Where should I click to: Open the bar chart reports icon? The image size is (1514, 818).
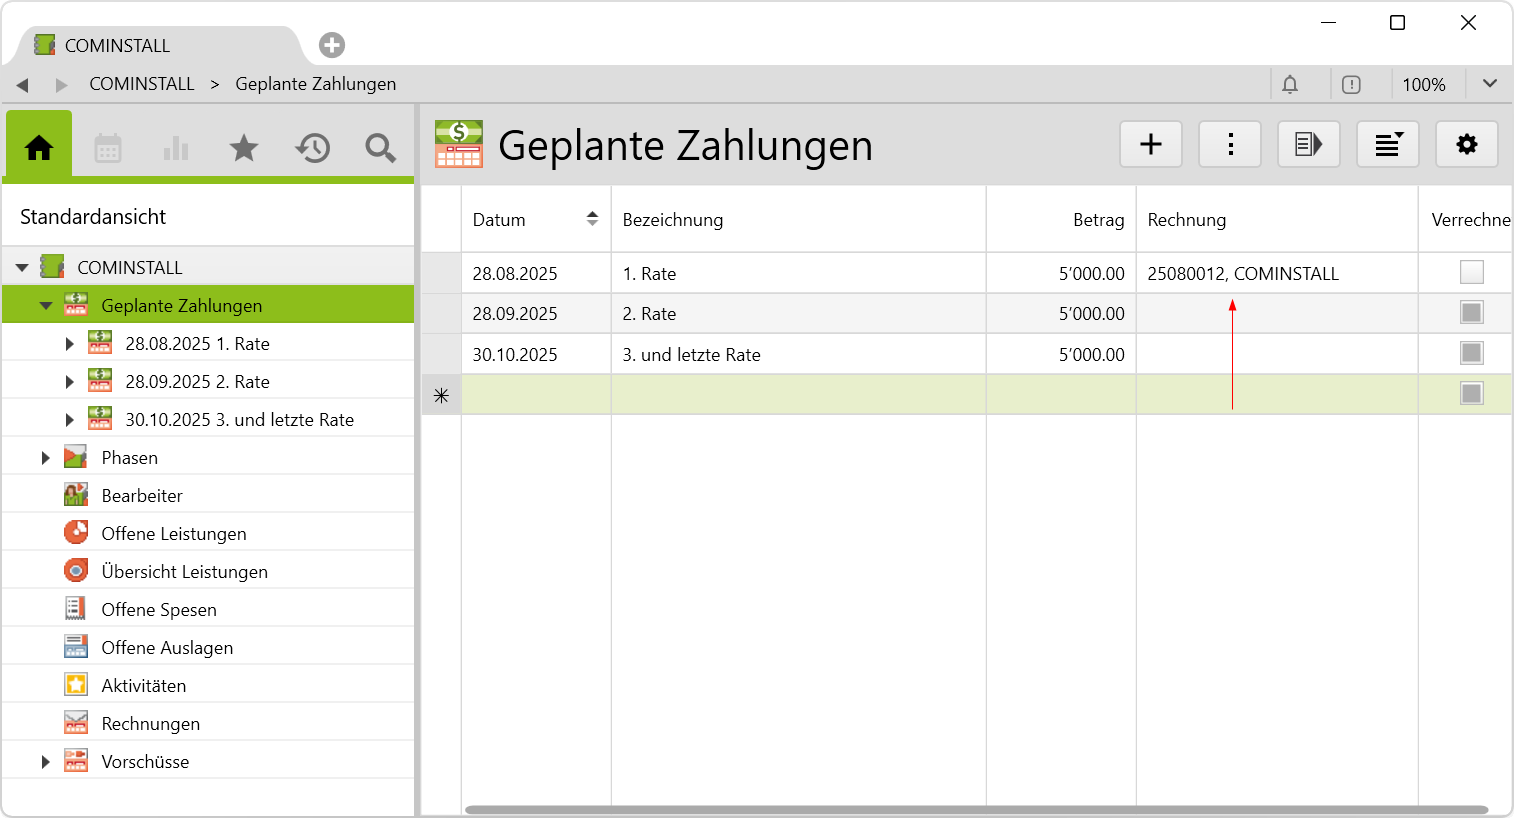pyautogui.click(x=176, y=148)
